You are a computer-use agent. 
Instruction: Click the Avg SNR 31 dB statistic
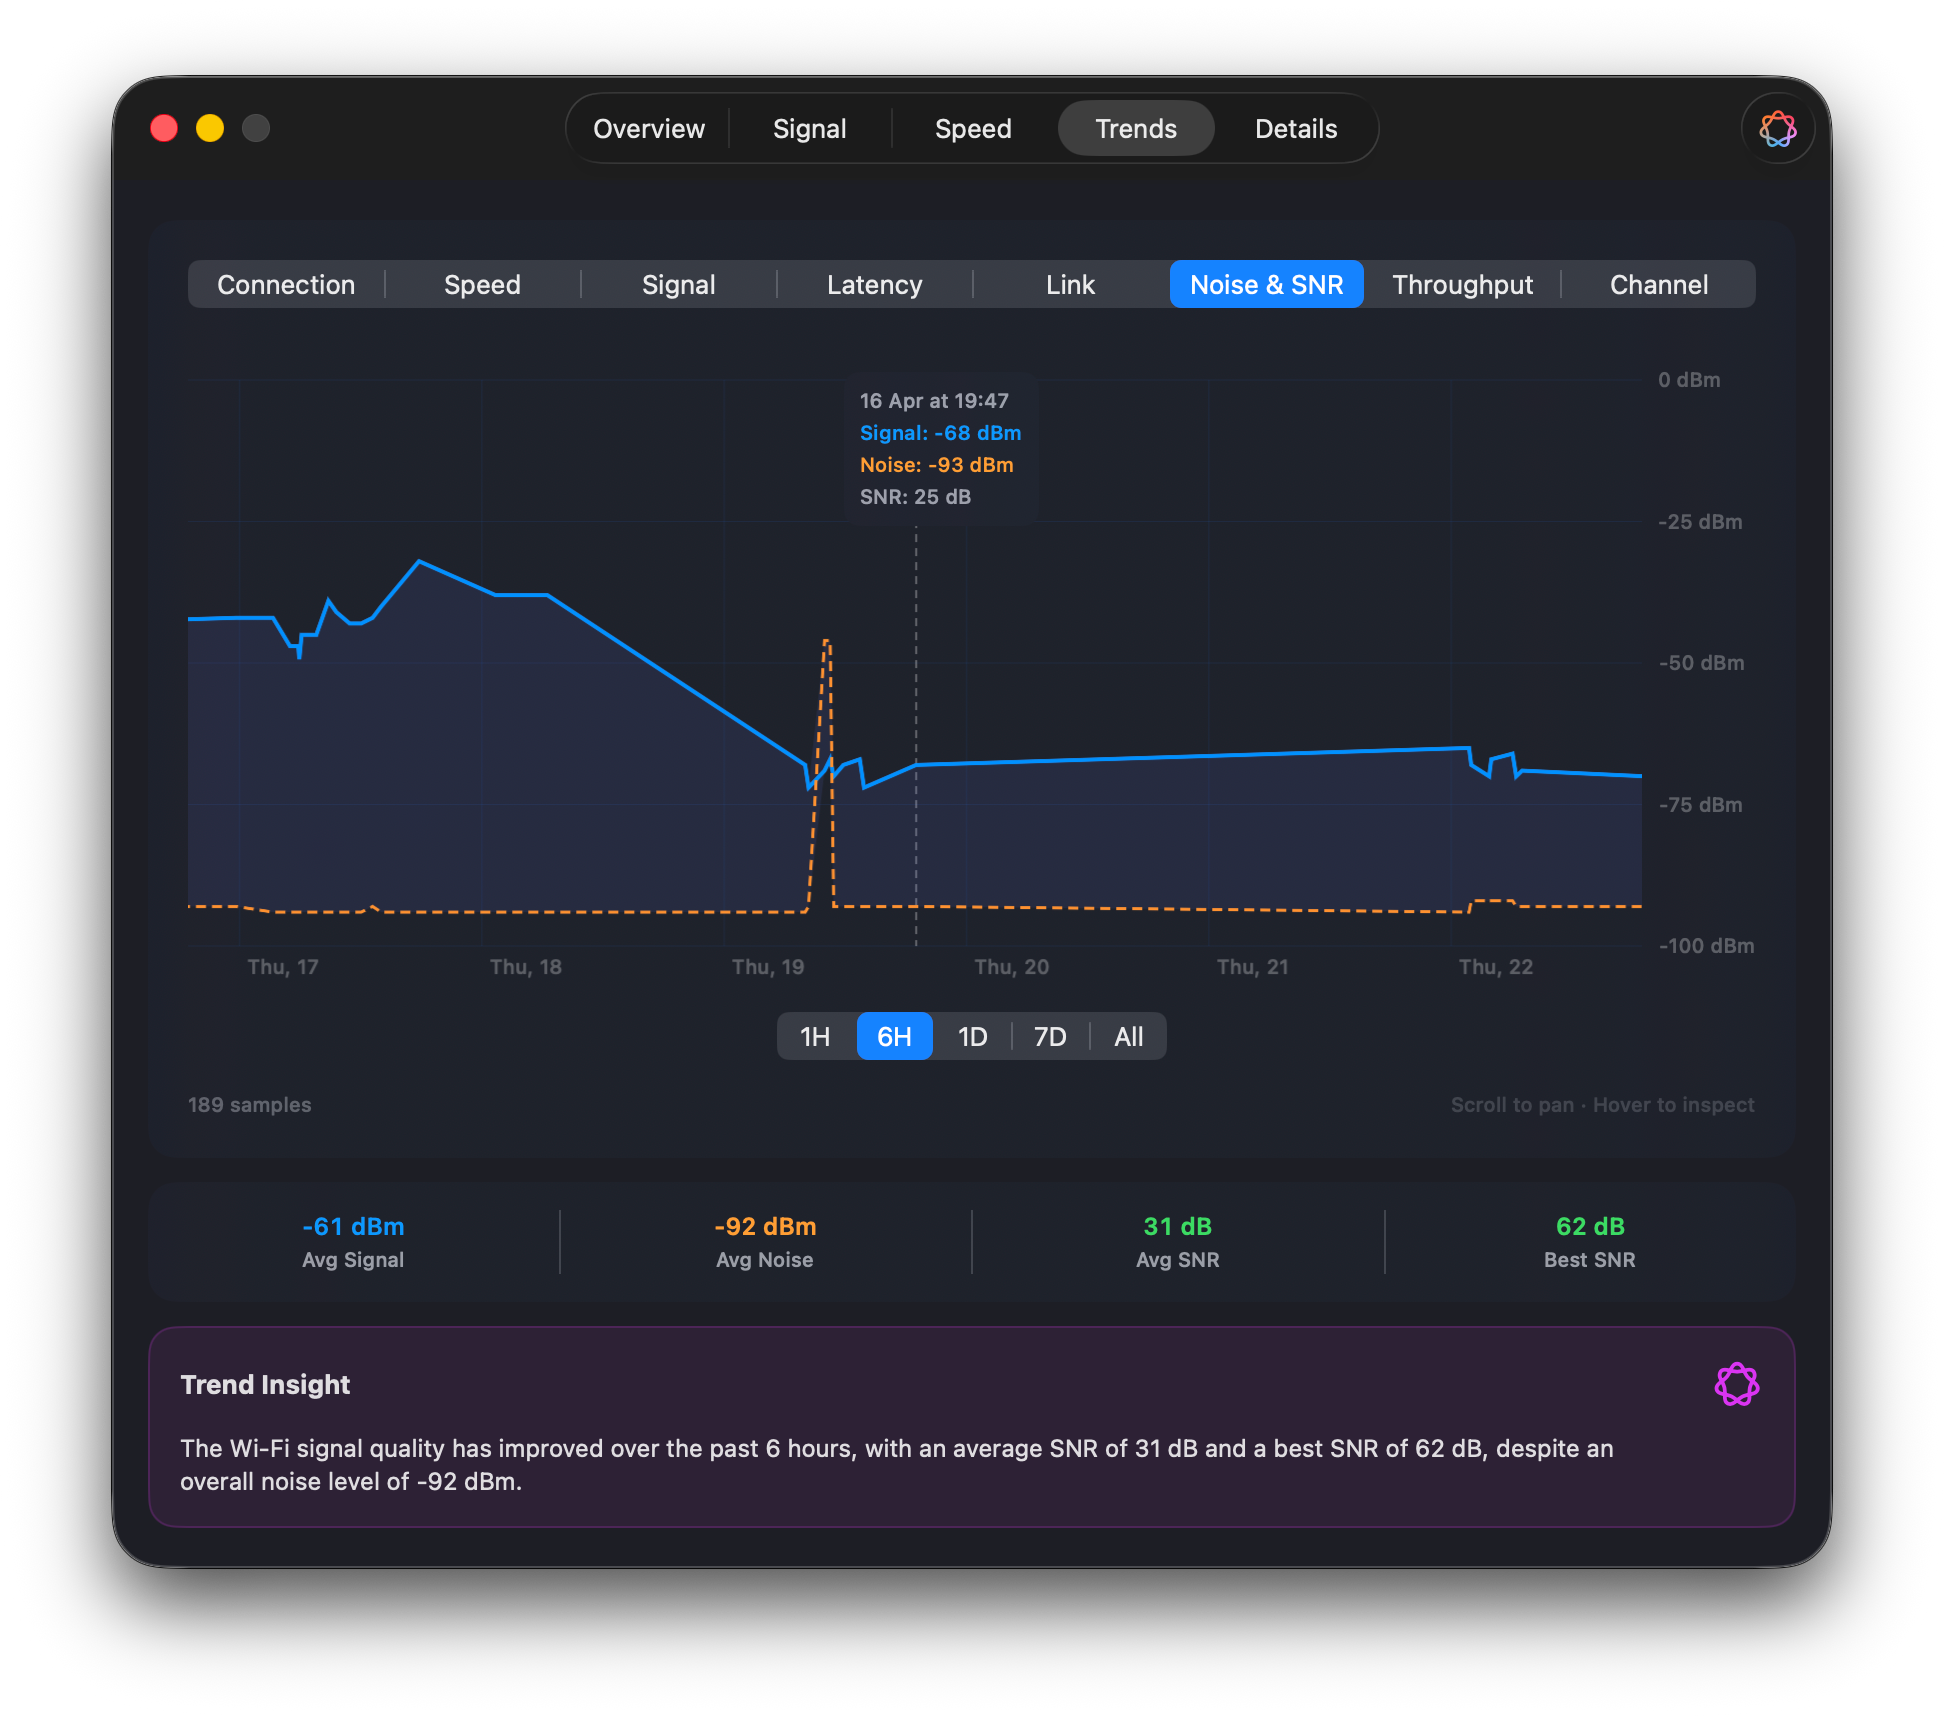pyautogui.click(x=1177, y=1240)
